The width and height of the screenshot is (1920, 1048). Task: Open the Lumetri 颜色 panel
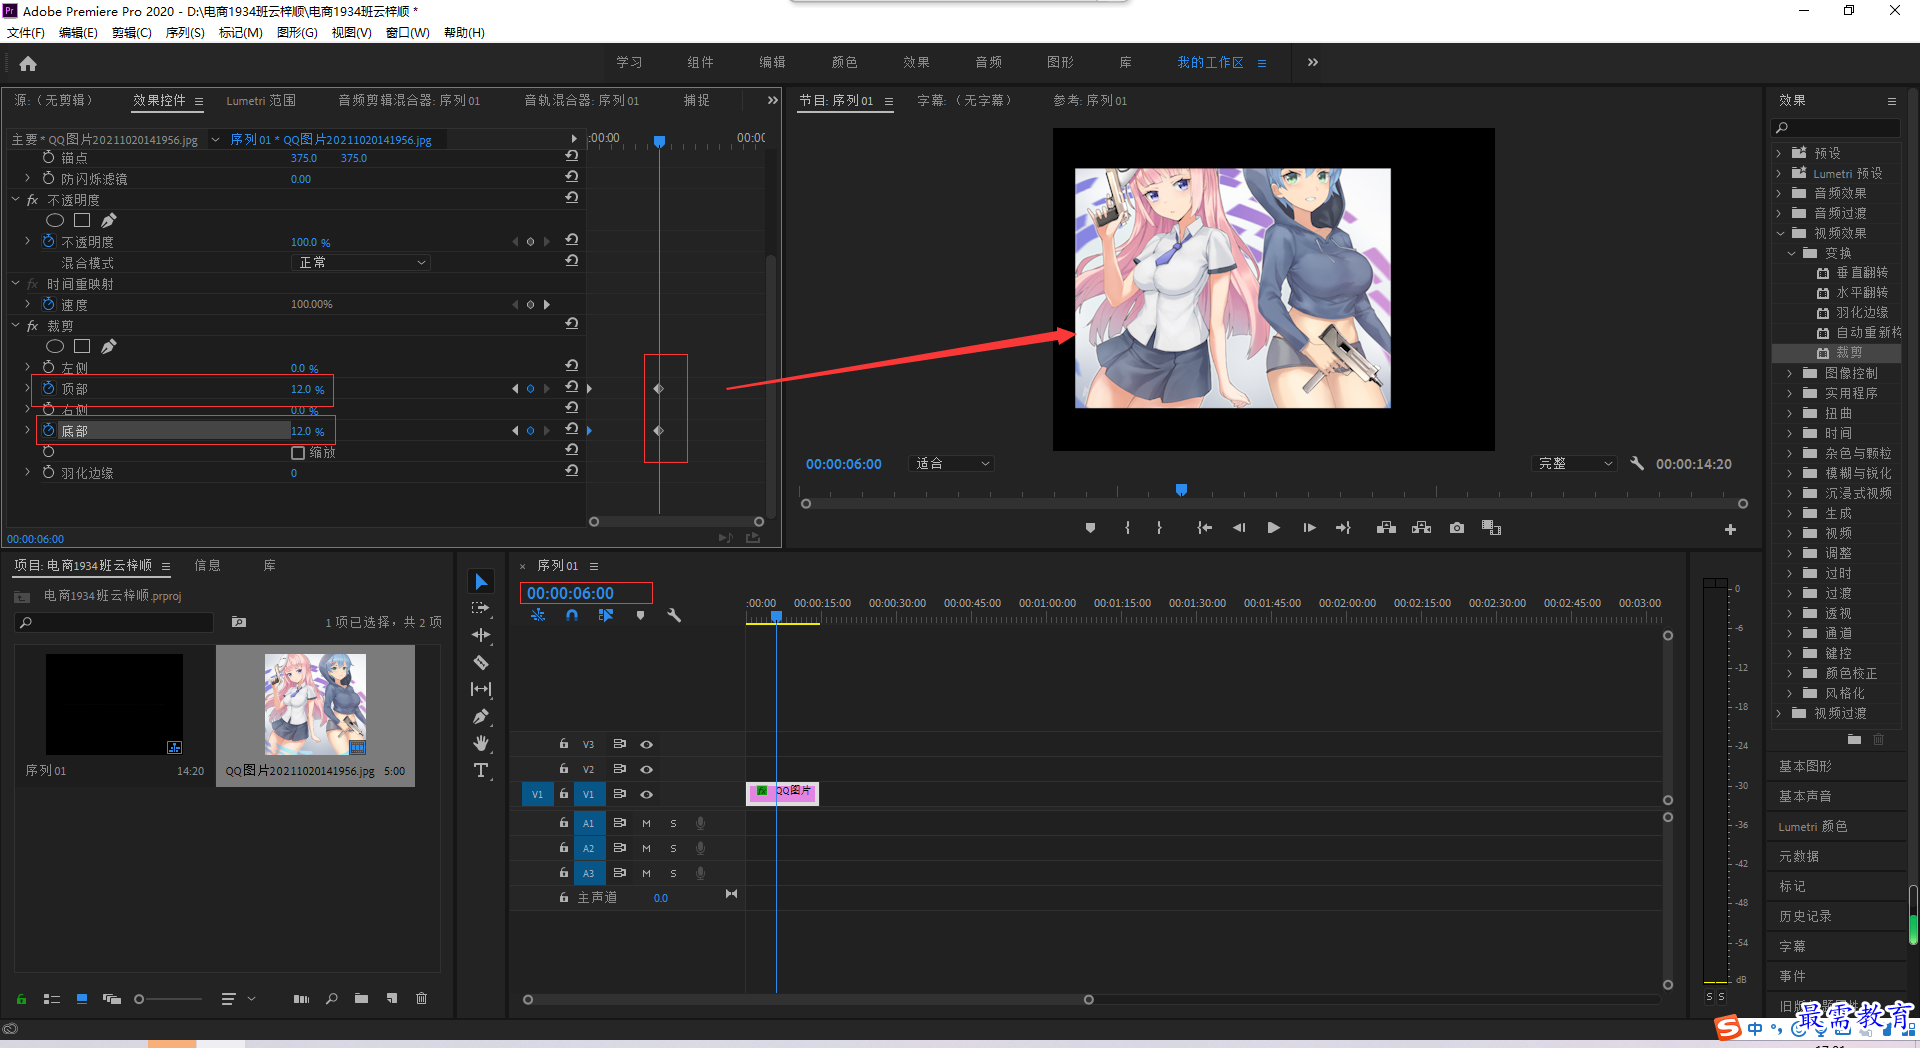pyautogui.click(x=1813, y=826)
